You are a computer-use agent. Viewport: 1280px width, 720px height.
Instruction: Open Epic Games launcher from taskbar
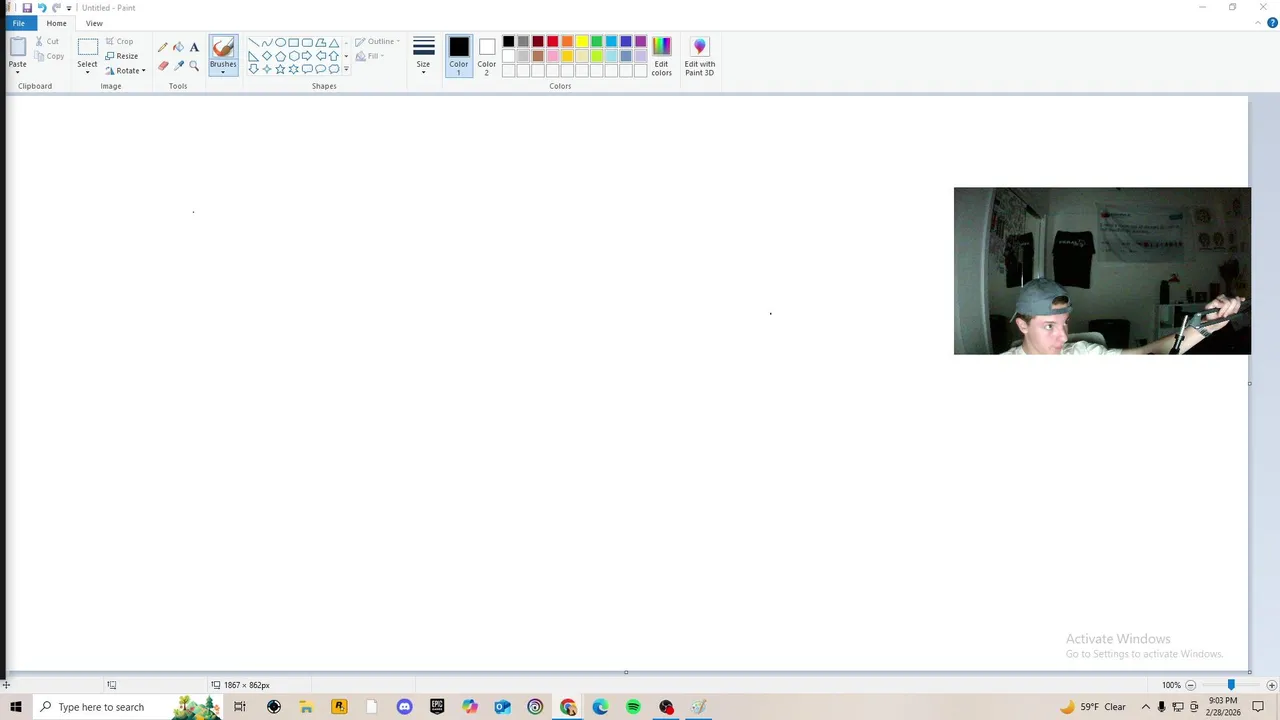437,707
